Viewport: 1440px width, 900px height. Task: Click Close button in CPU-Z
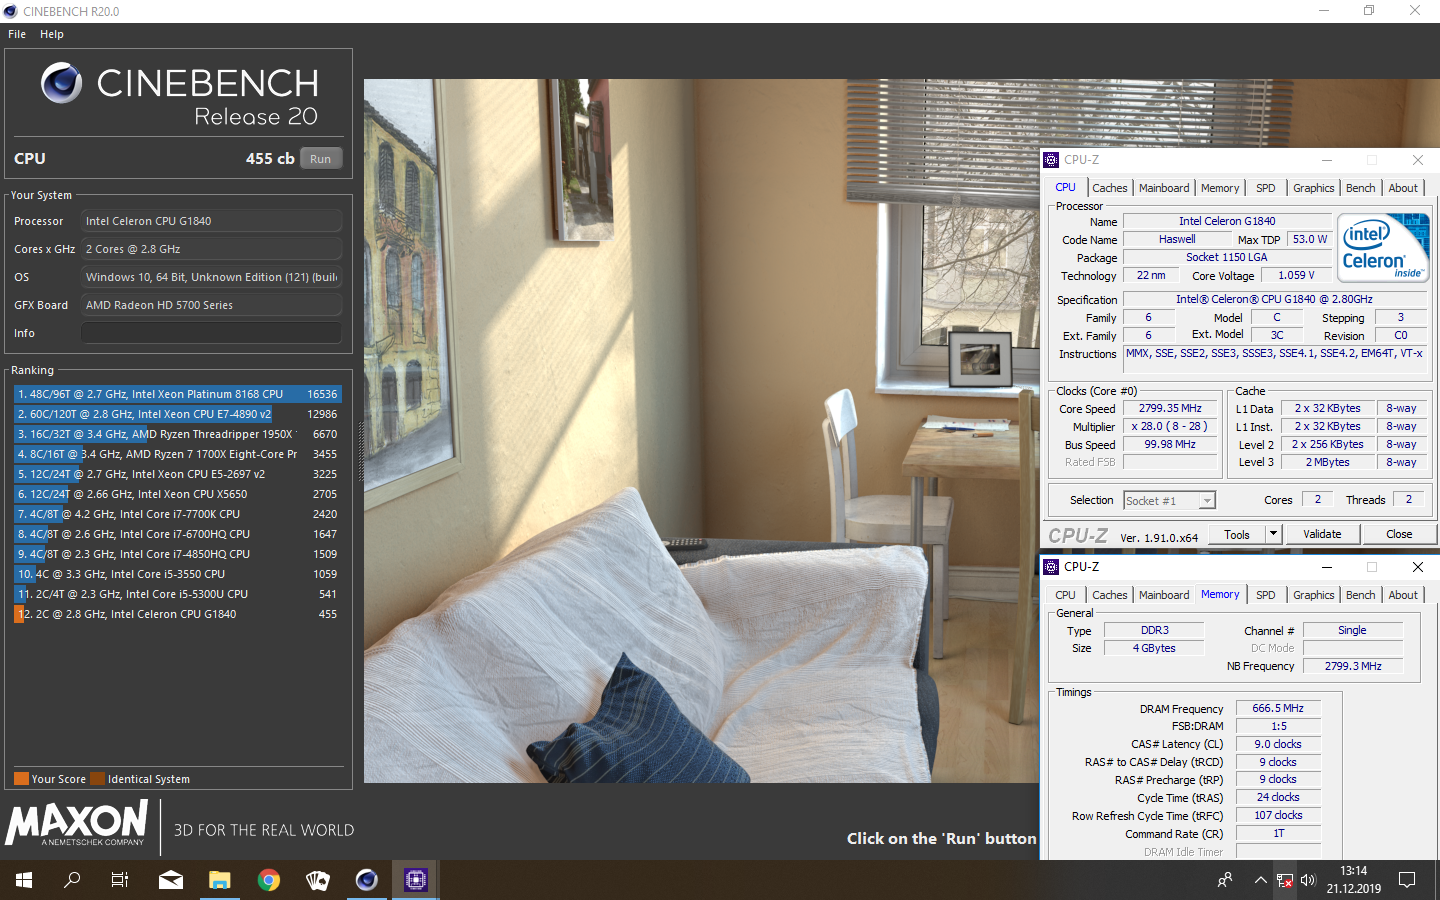pyautogui.click(x=1399, y=535)
